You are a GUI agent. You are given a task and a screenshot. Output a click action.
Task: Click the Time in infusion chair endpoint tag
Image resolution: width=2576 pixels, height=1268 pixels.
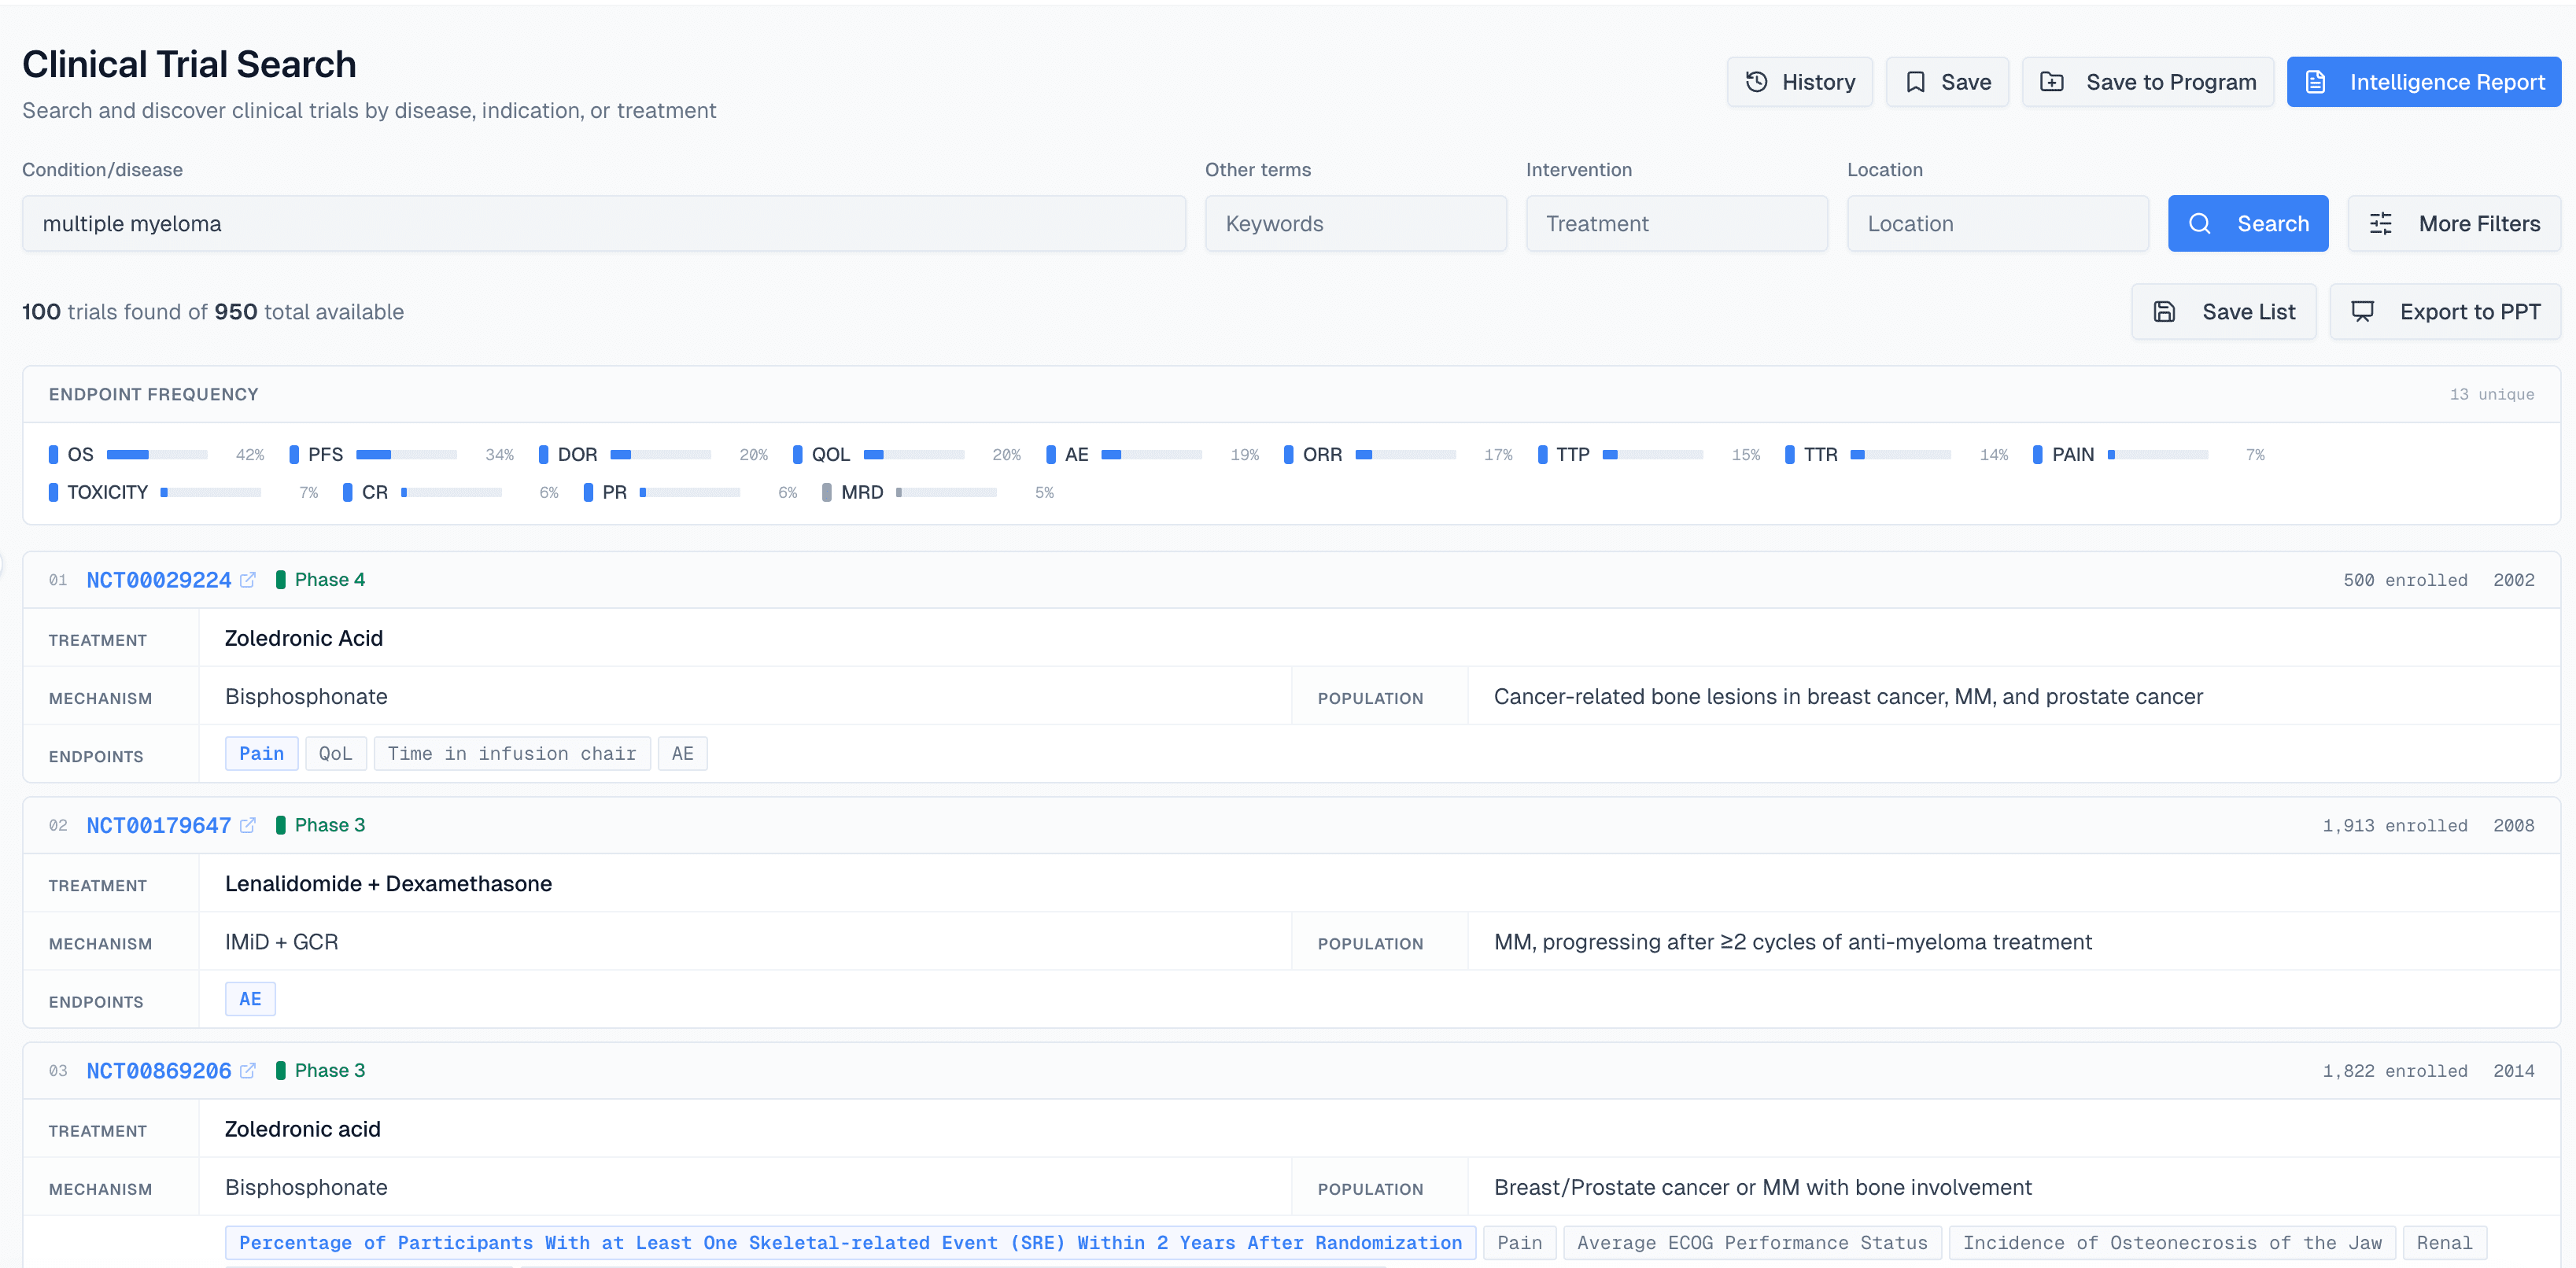point(512,753)
